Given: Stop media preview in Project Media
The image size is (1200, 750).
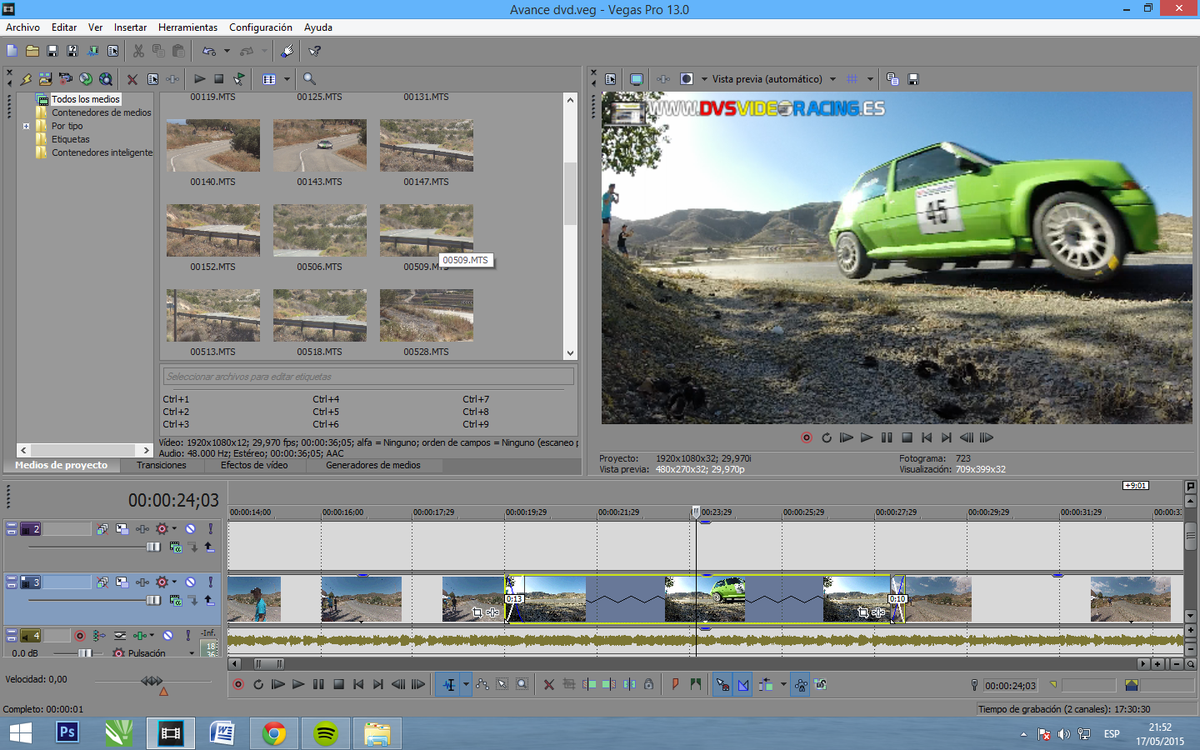Looking at the screenshot, I should [x=219, y=78].
